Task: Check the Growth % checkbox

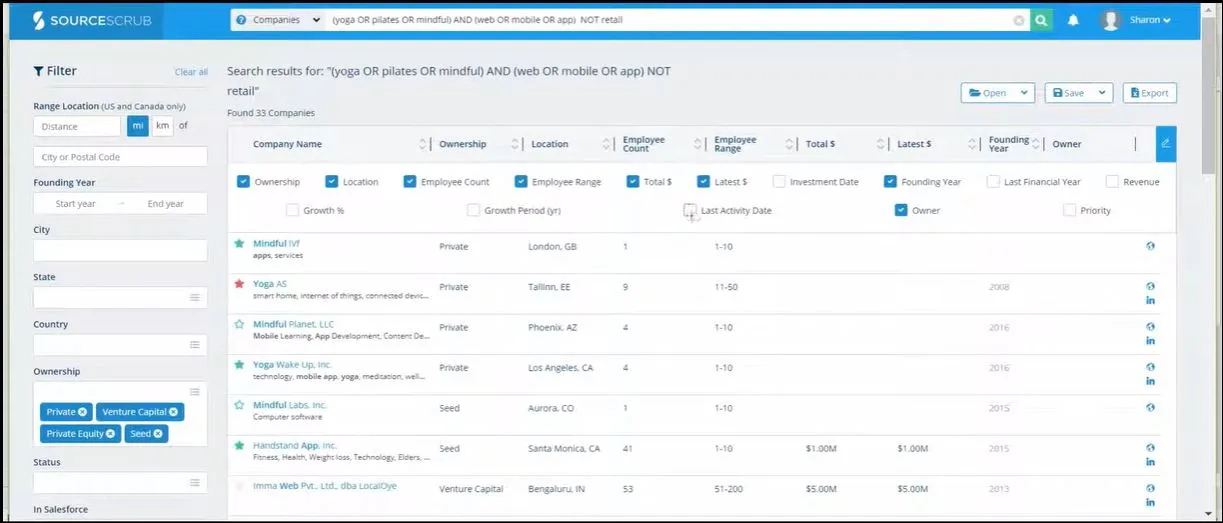Action: (292, 210)
